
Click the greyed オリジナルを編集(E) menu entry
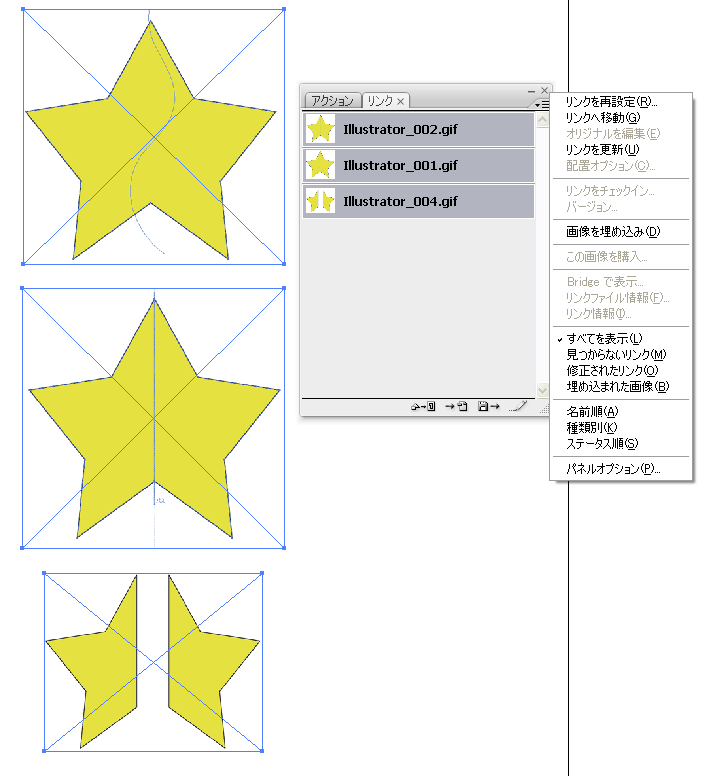(613, 134)
